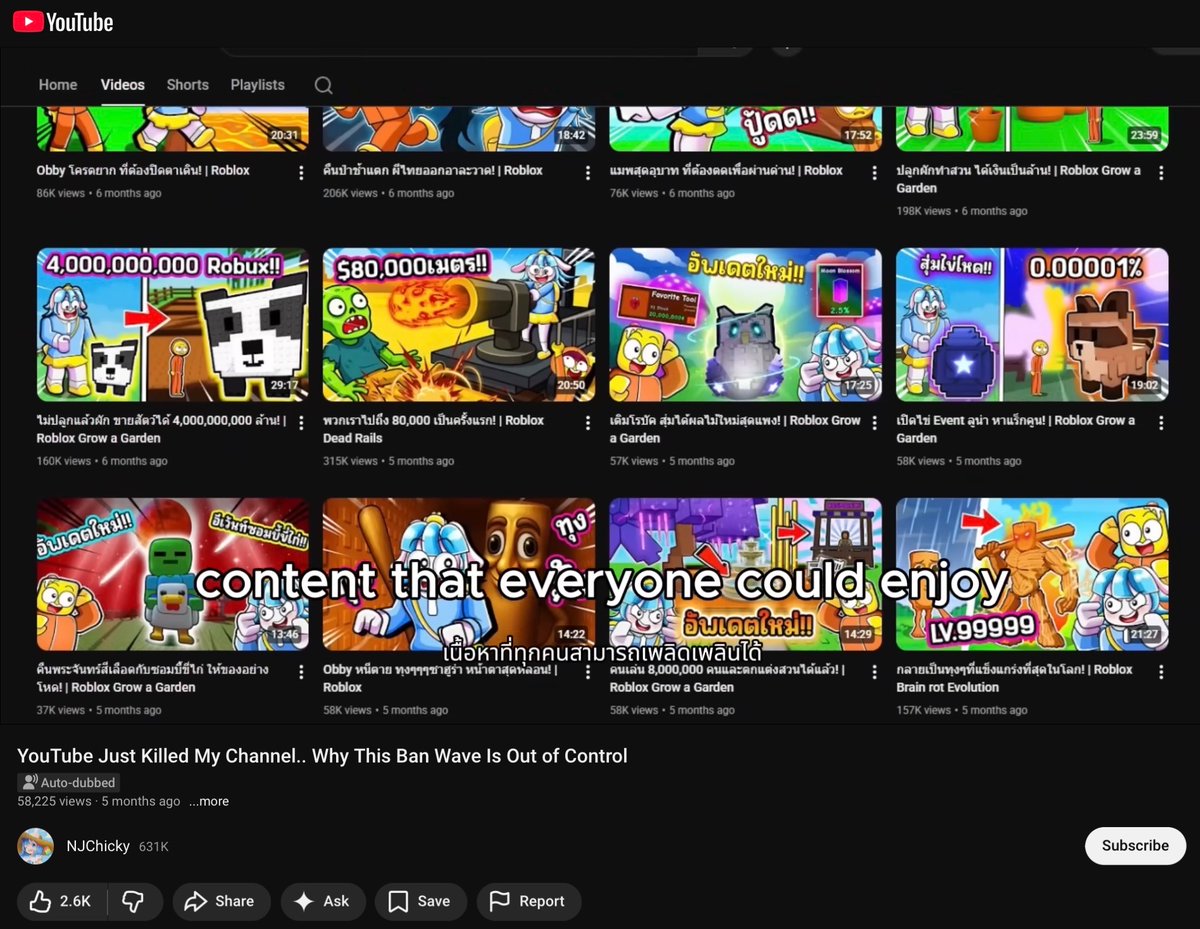Screen dimensions: 1200x929
Task: Open options menu for 57K views video
Action: coord(874,423)
